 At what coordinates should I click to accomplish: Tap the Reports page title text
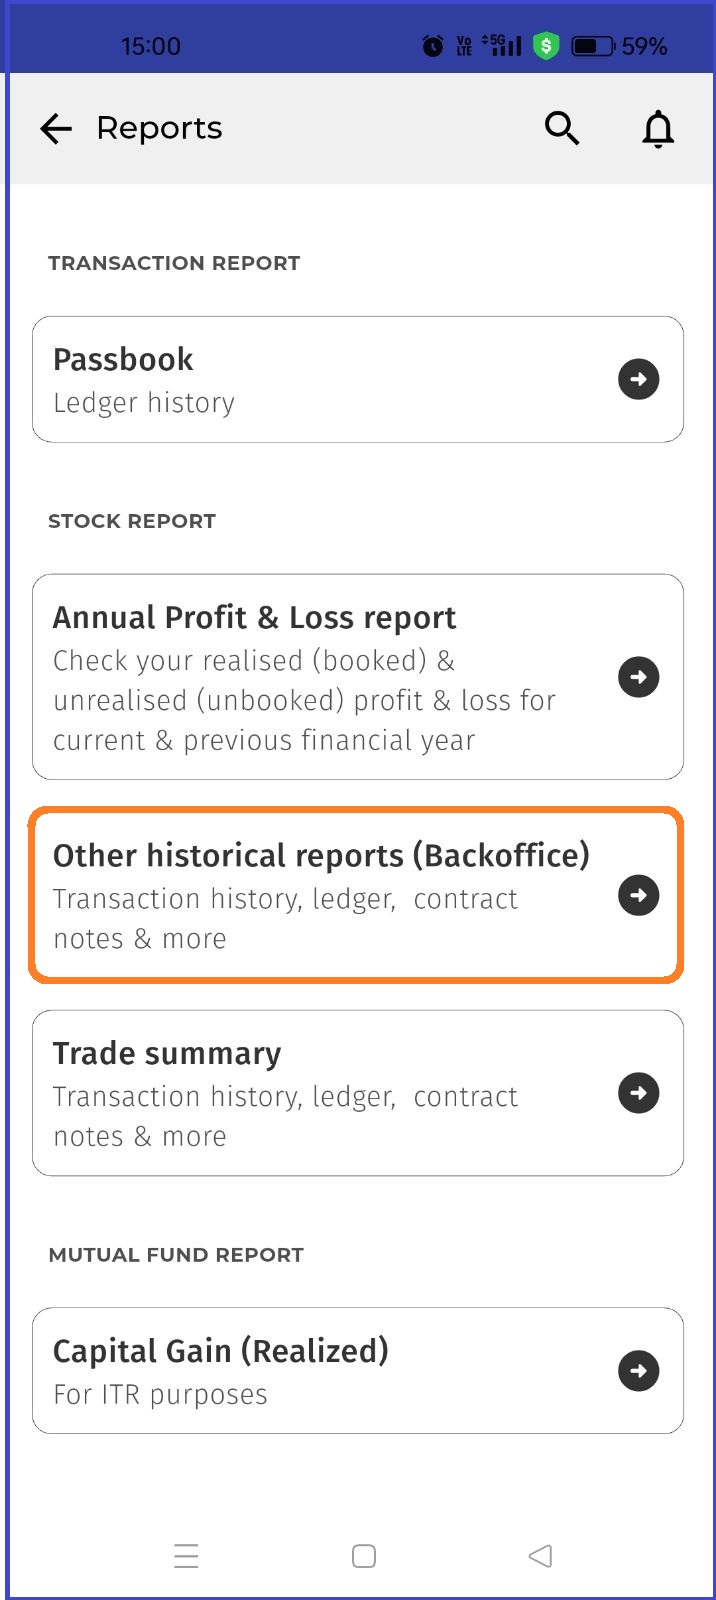point(159,129)
